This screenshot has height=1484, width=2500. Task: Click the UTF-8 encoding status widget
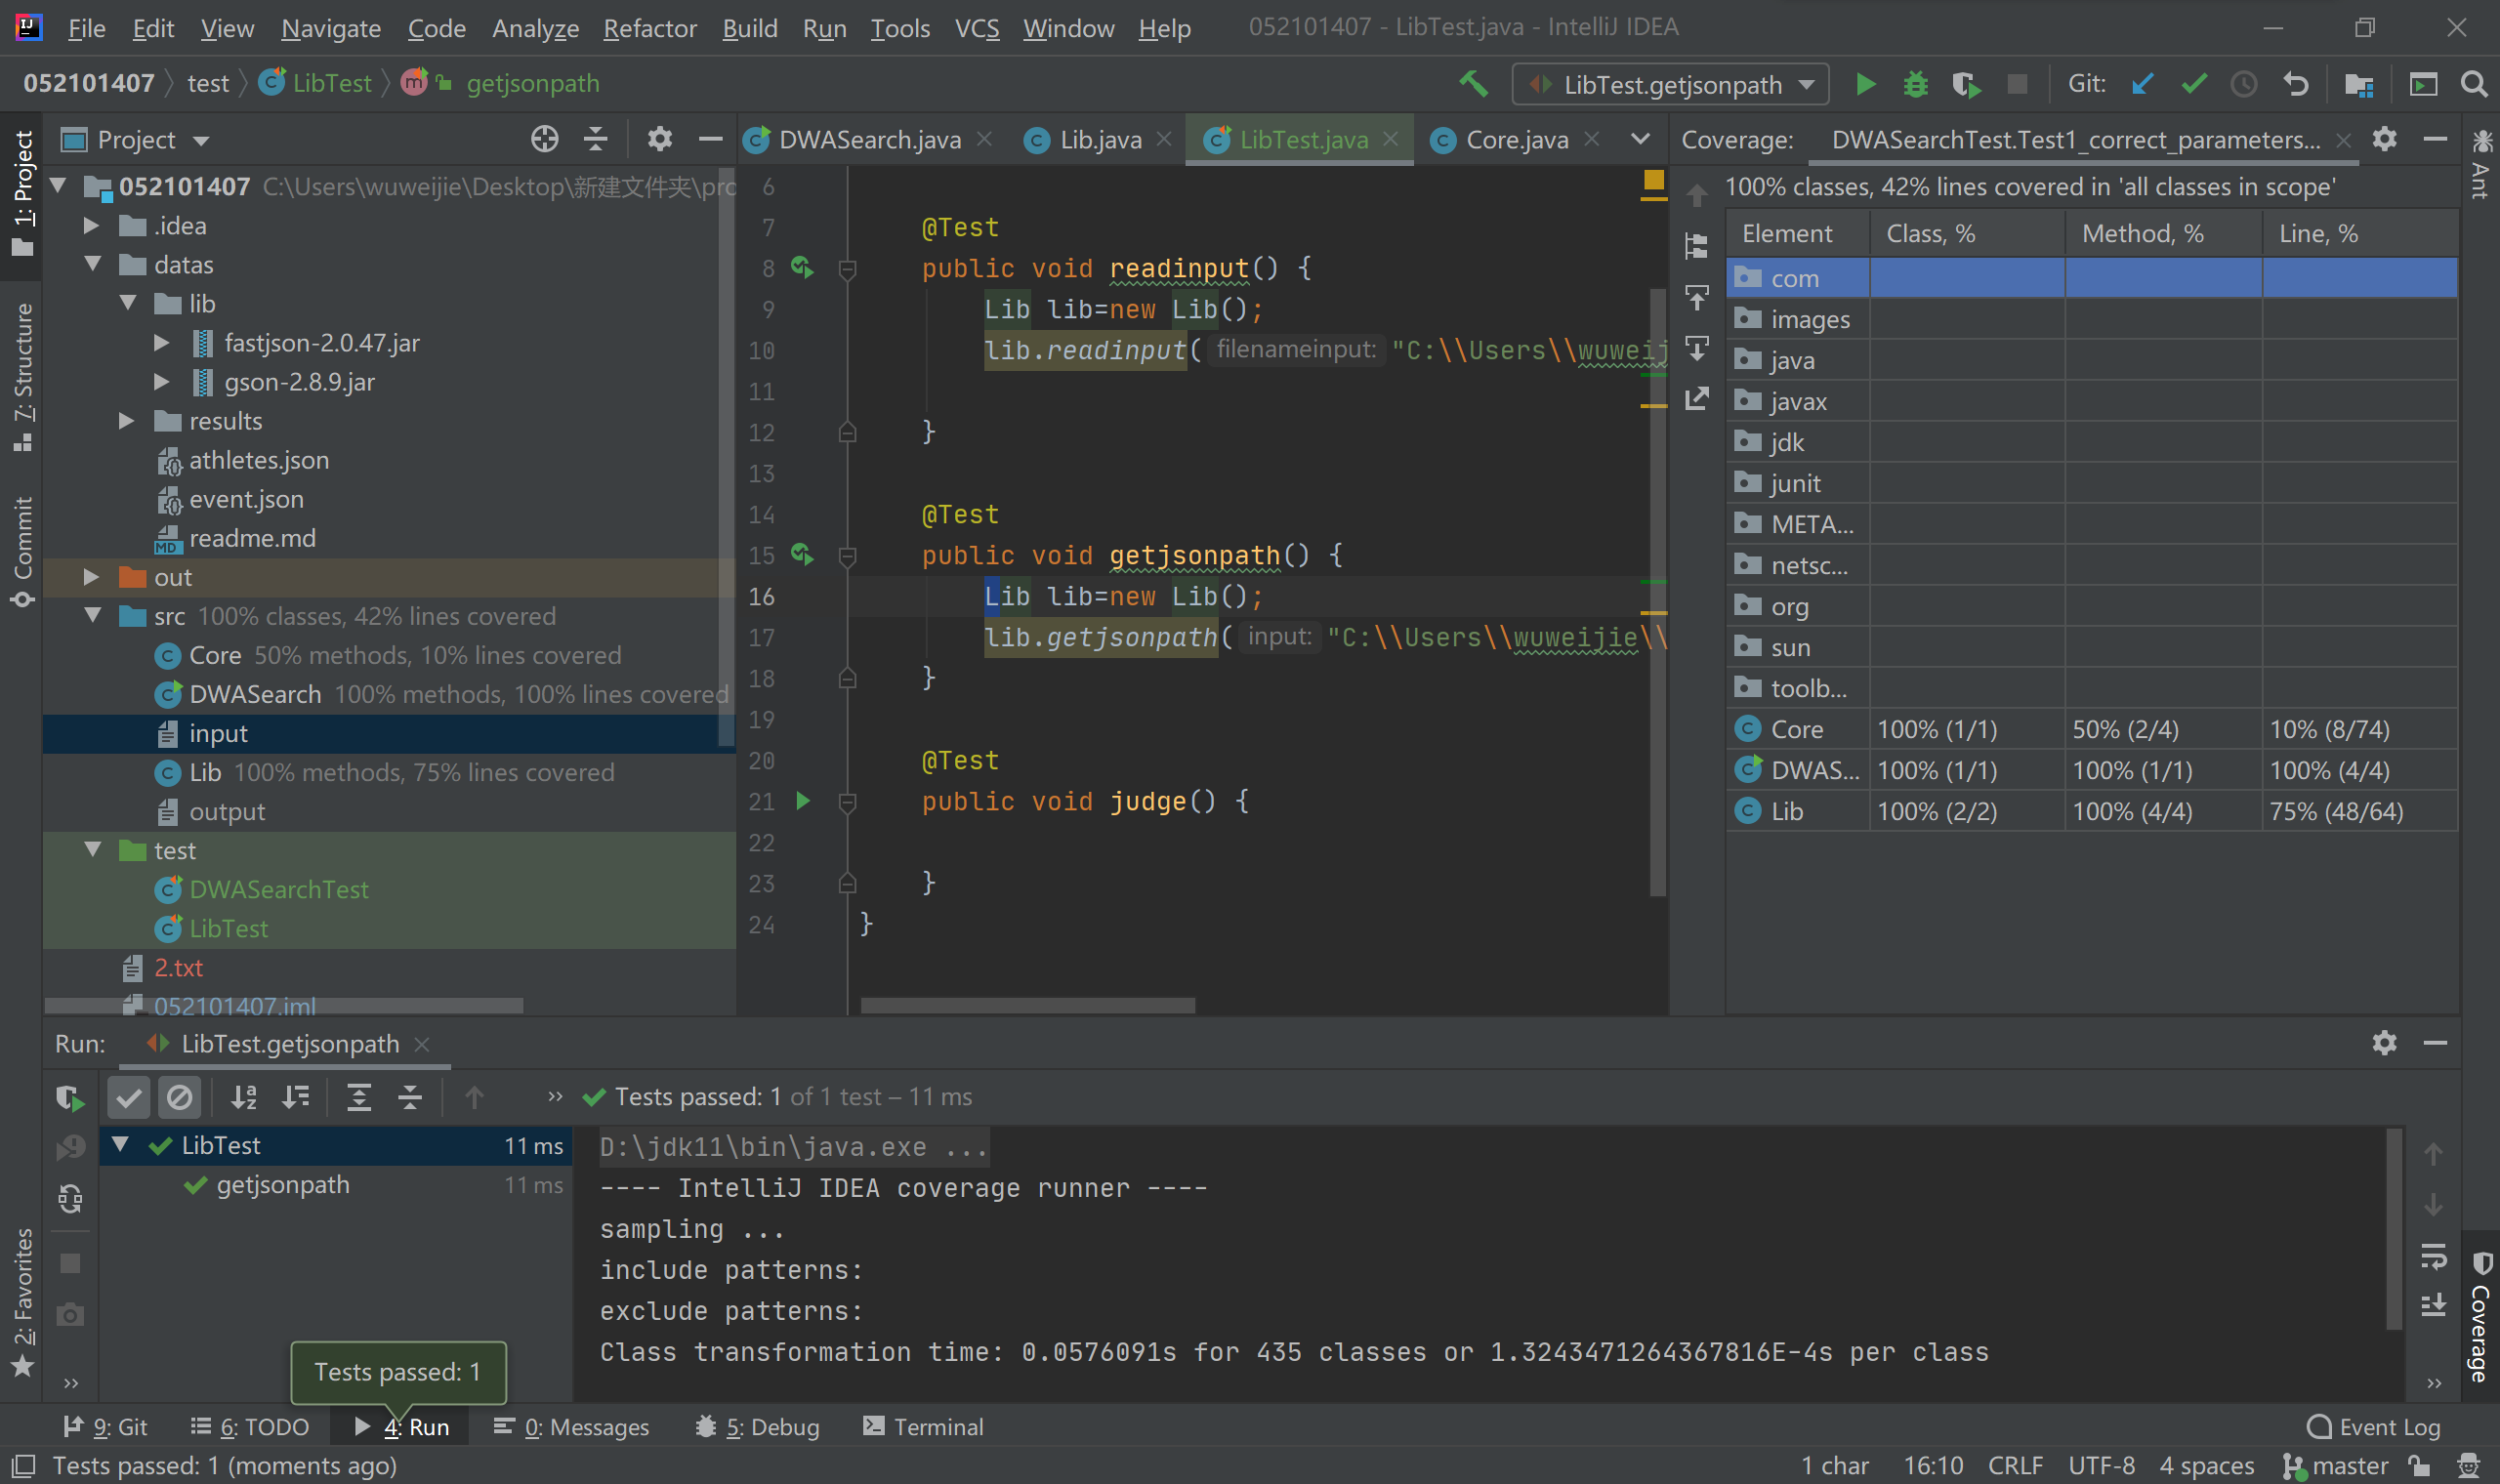2101,1466
